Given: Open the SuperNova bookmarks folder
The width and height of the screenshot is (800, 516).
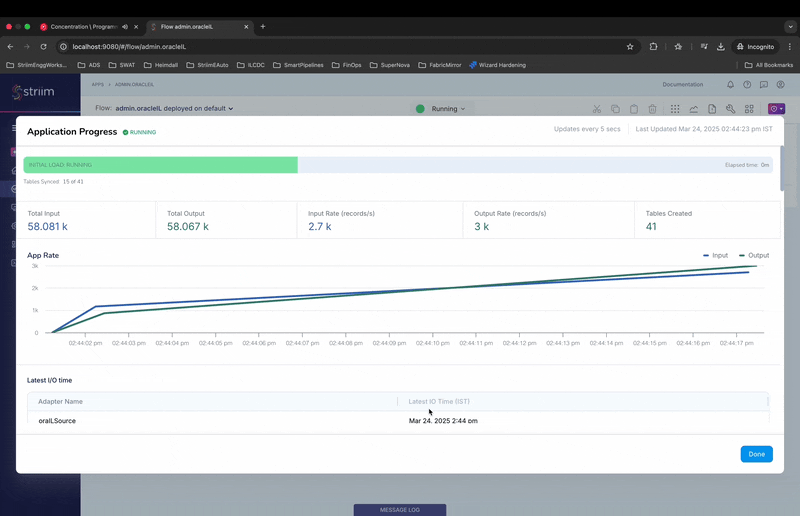Looking at the screenshot, I should (390, 65).
